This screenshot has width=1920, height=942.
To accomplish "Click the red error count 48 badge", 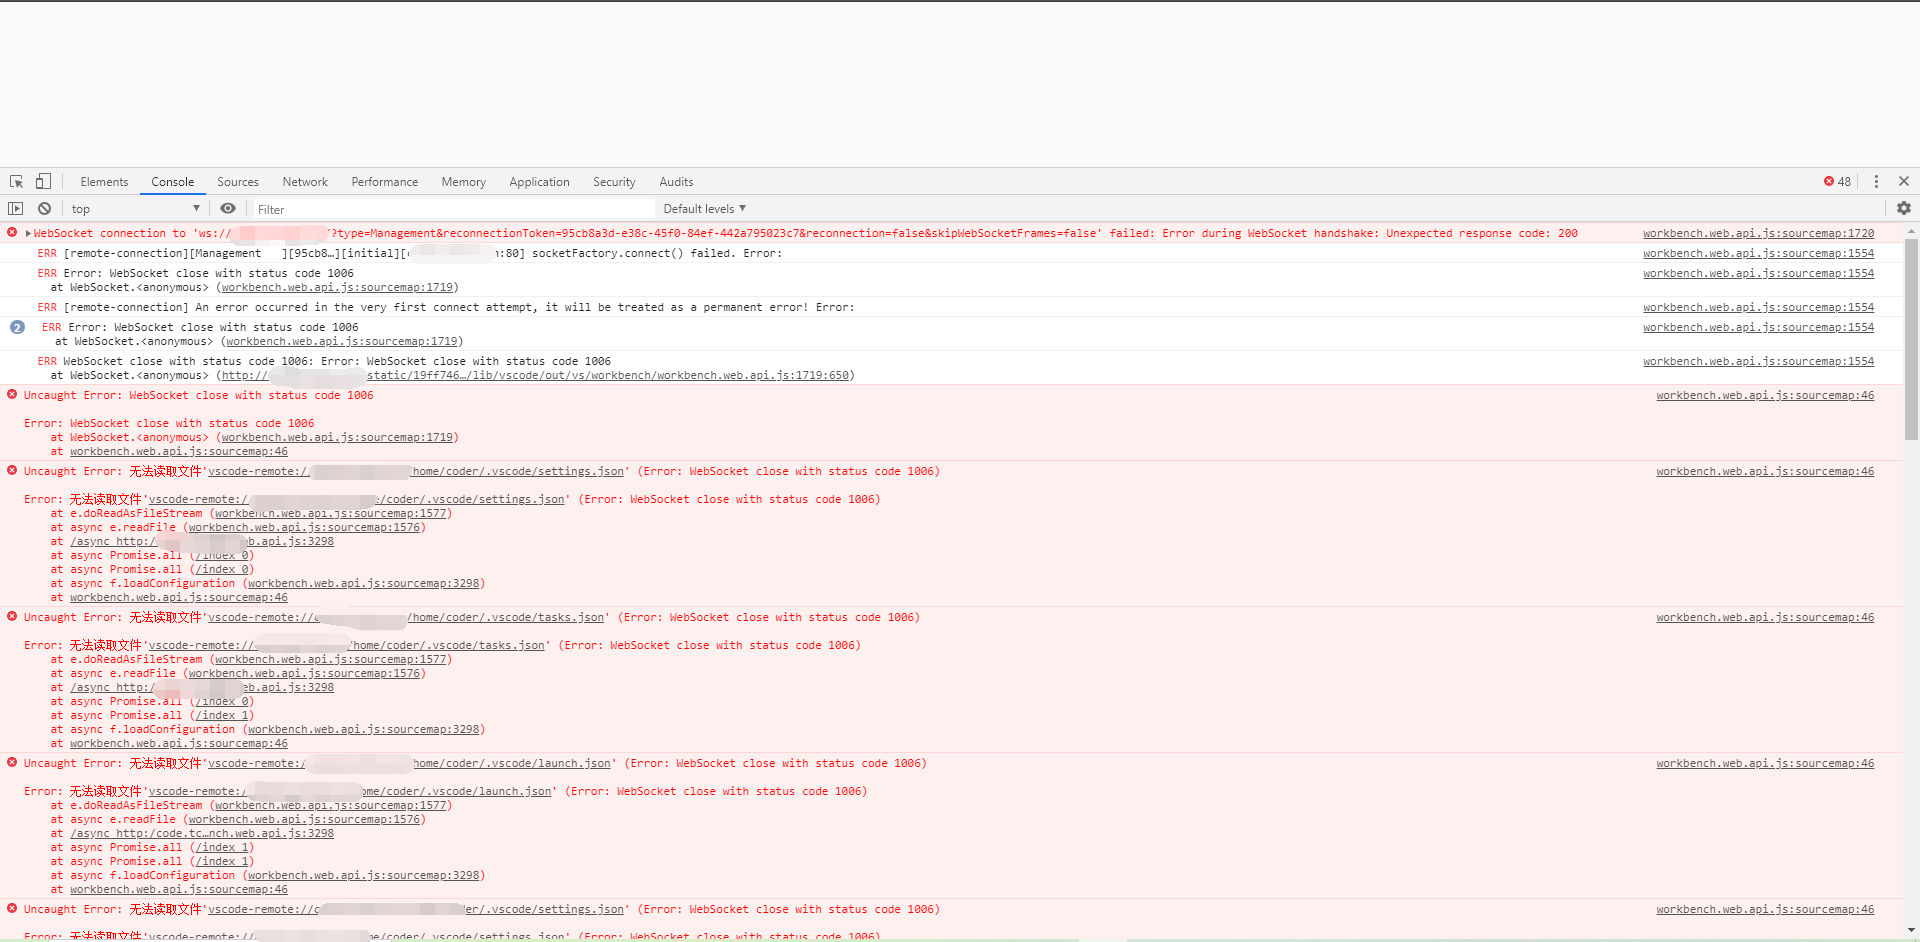I will [1837, 182].
